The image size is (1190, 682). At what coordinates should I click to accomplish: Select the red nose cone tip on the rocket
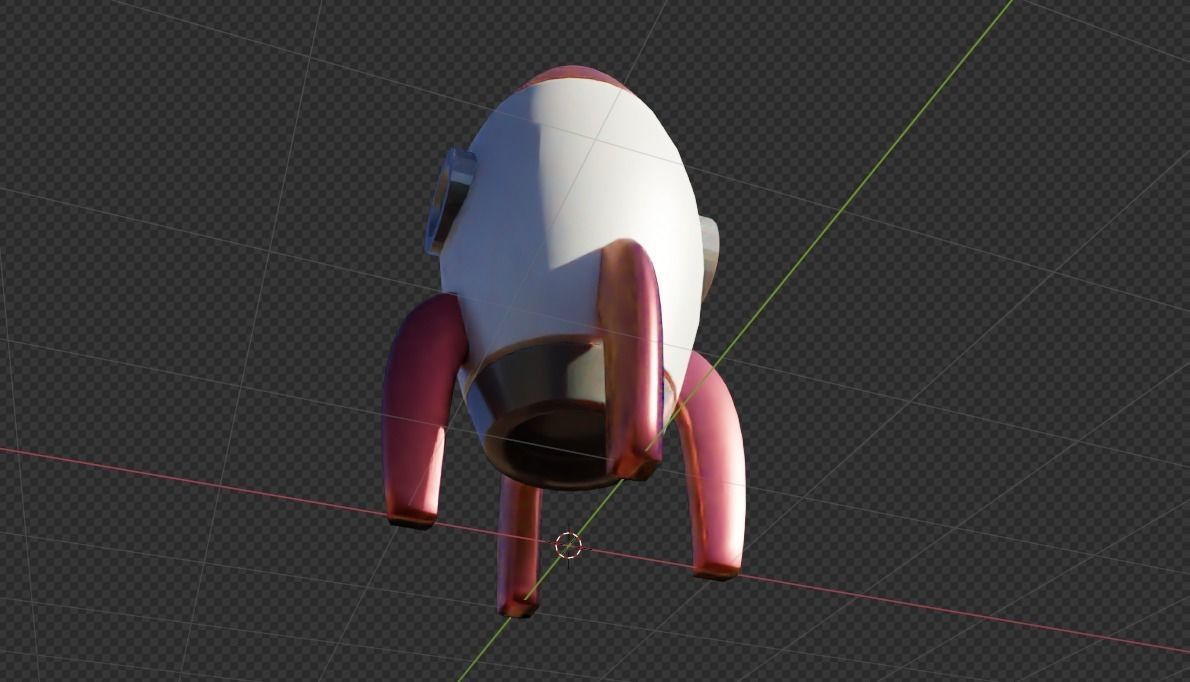[574, 77]
